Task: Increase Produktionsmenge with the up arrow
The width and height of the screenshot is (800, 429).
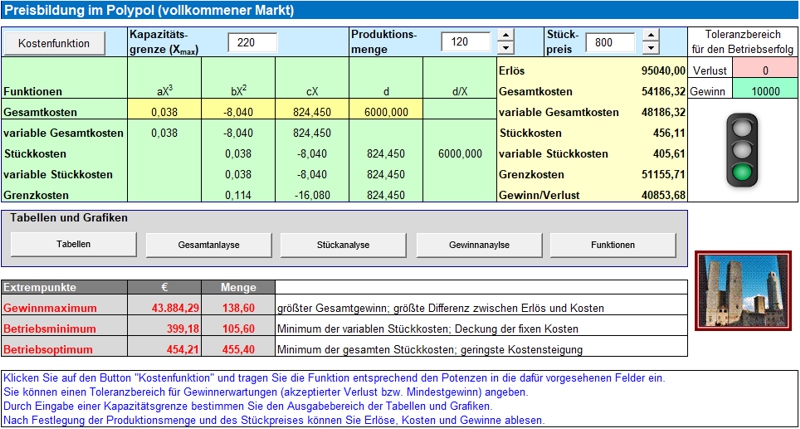Action: pyautogui.click(x=505, y=36)
